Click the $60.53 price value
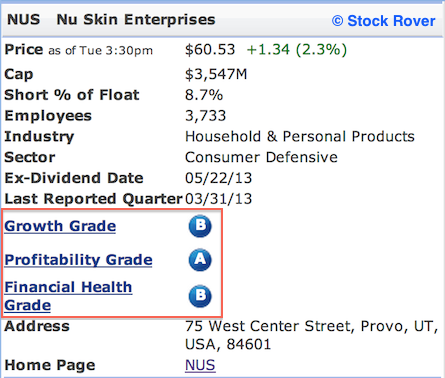 point(210,50)
